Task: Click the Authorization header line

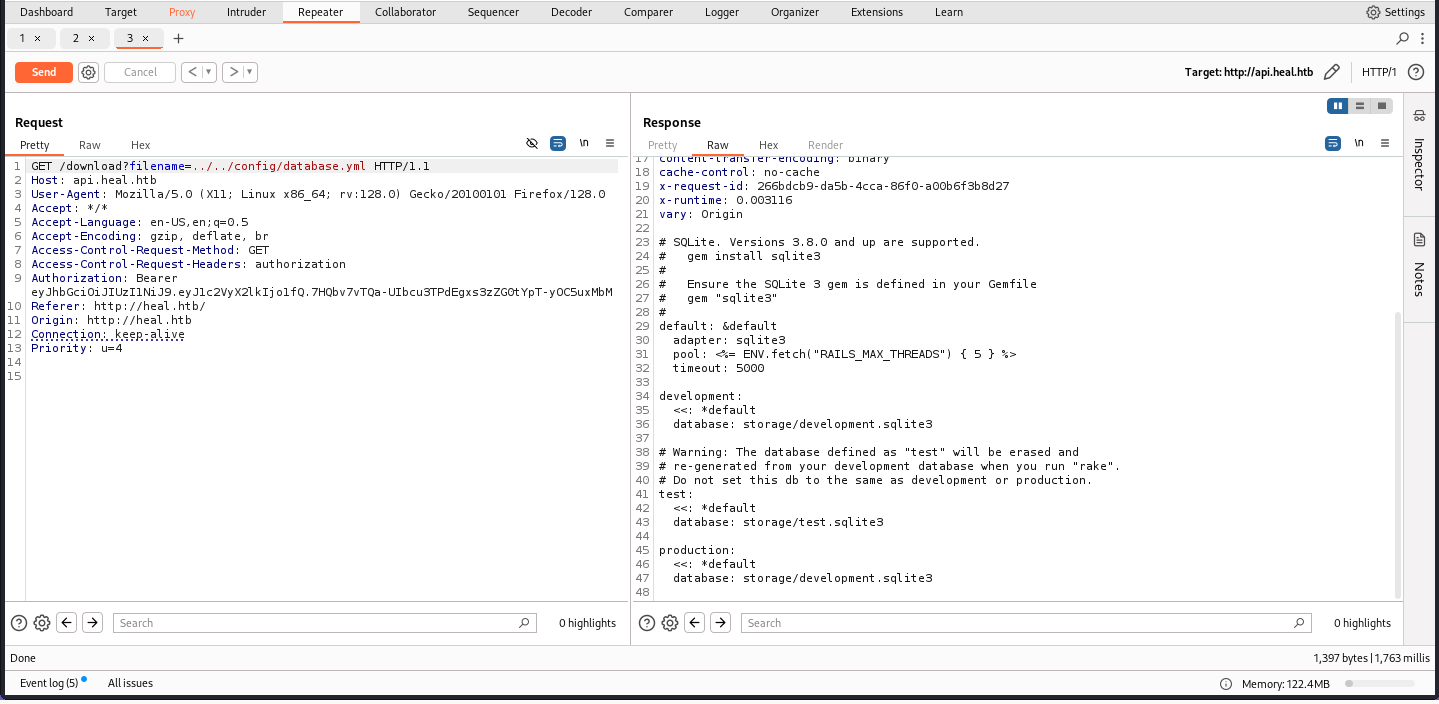Action: click(x=322, y=285)
